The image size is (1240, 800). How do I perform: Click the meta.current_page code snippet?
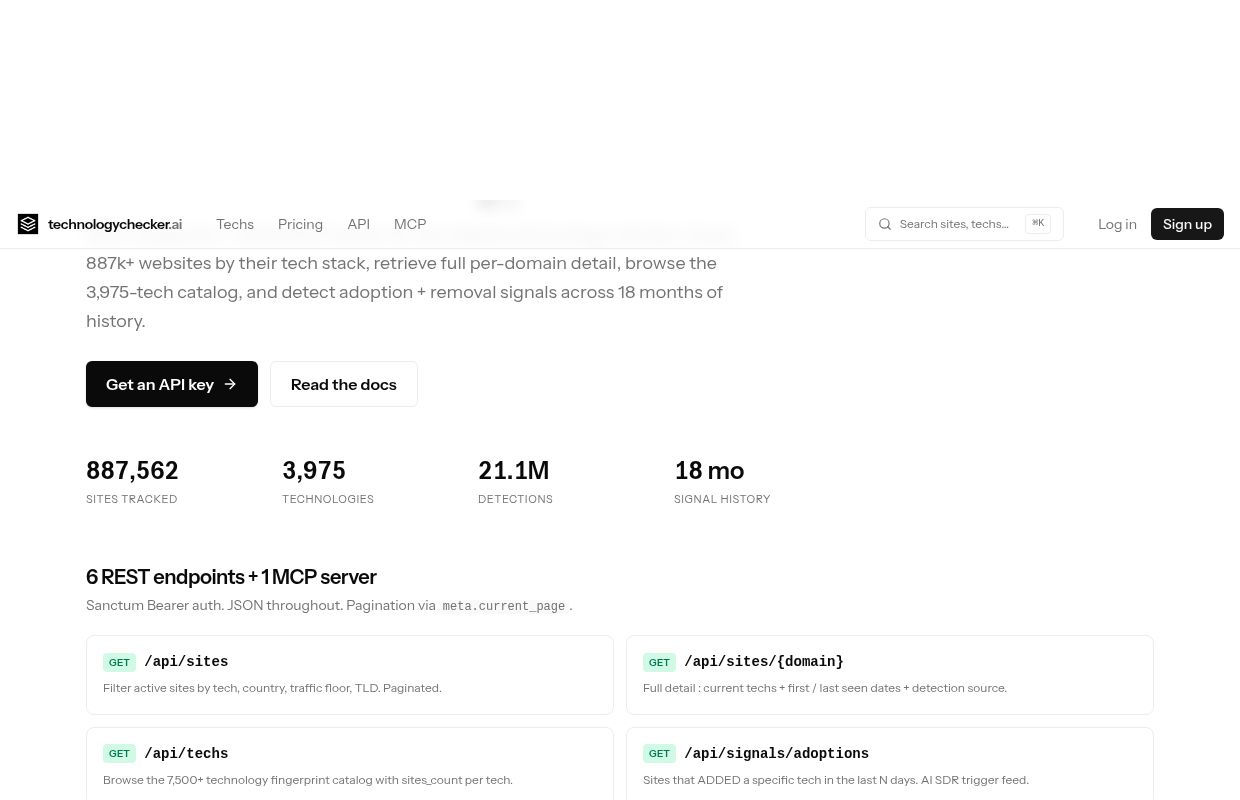(504, 606)
